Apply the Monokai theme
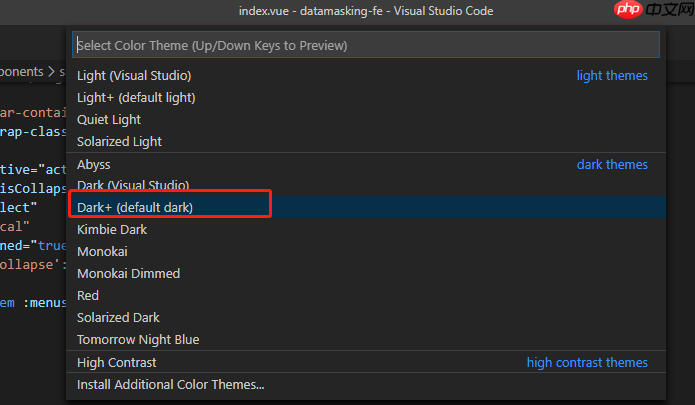 point(102,252)
